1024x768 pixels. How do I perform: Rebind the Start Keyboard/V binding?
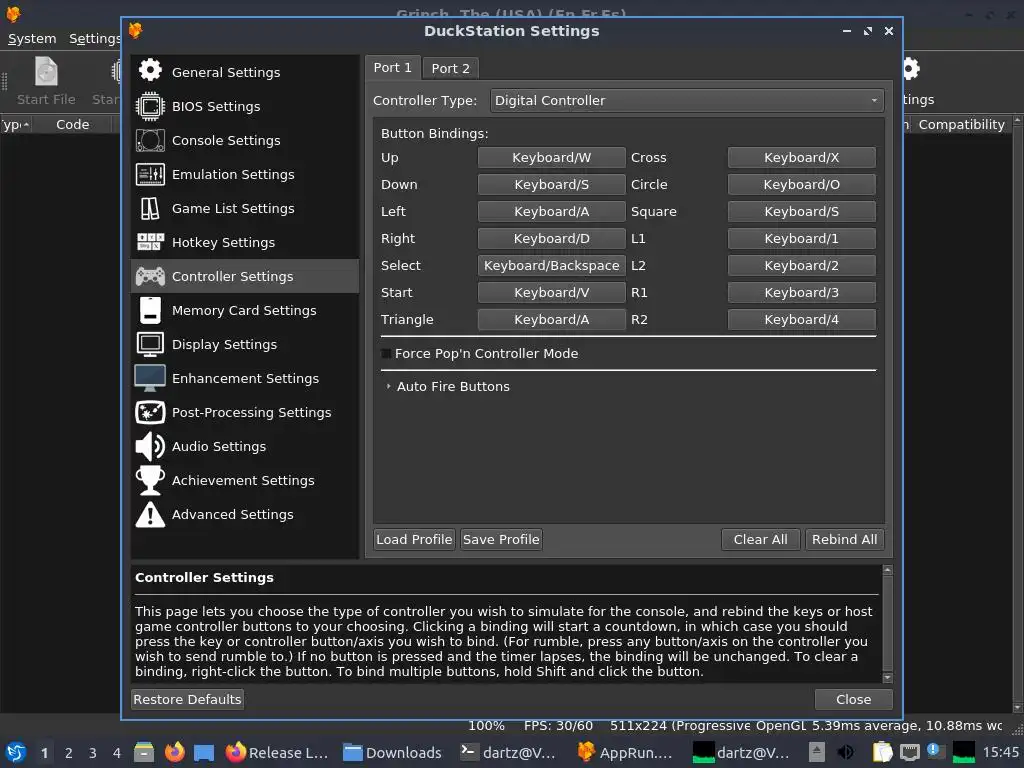[551, 293]
